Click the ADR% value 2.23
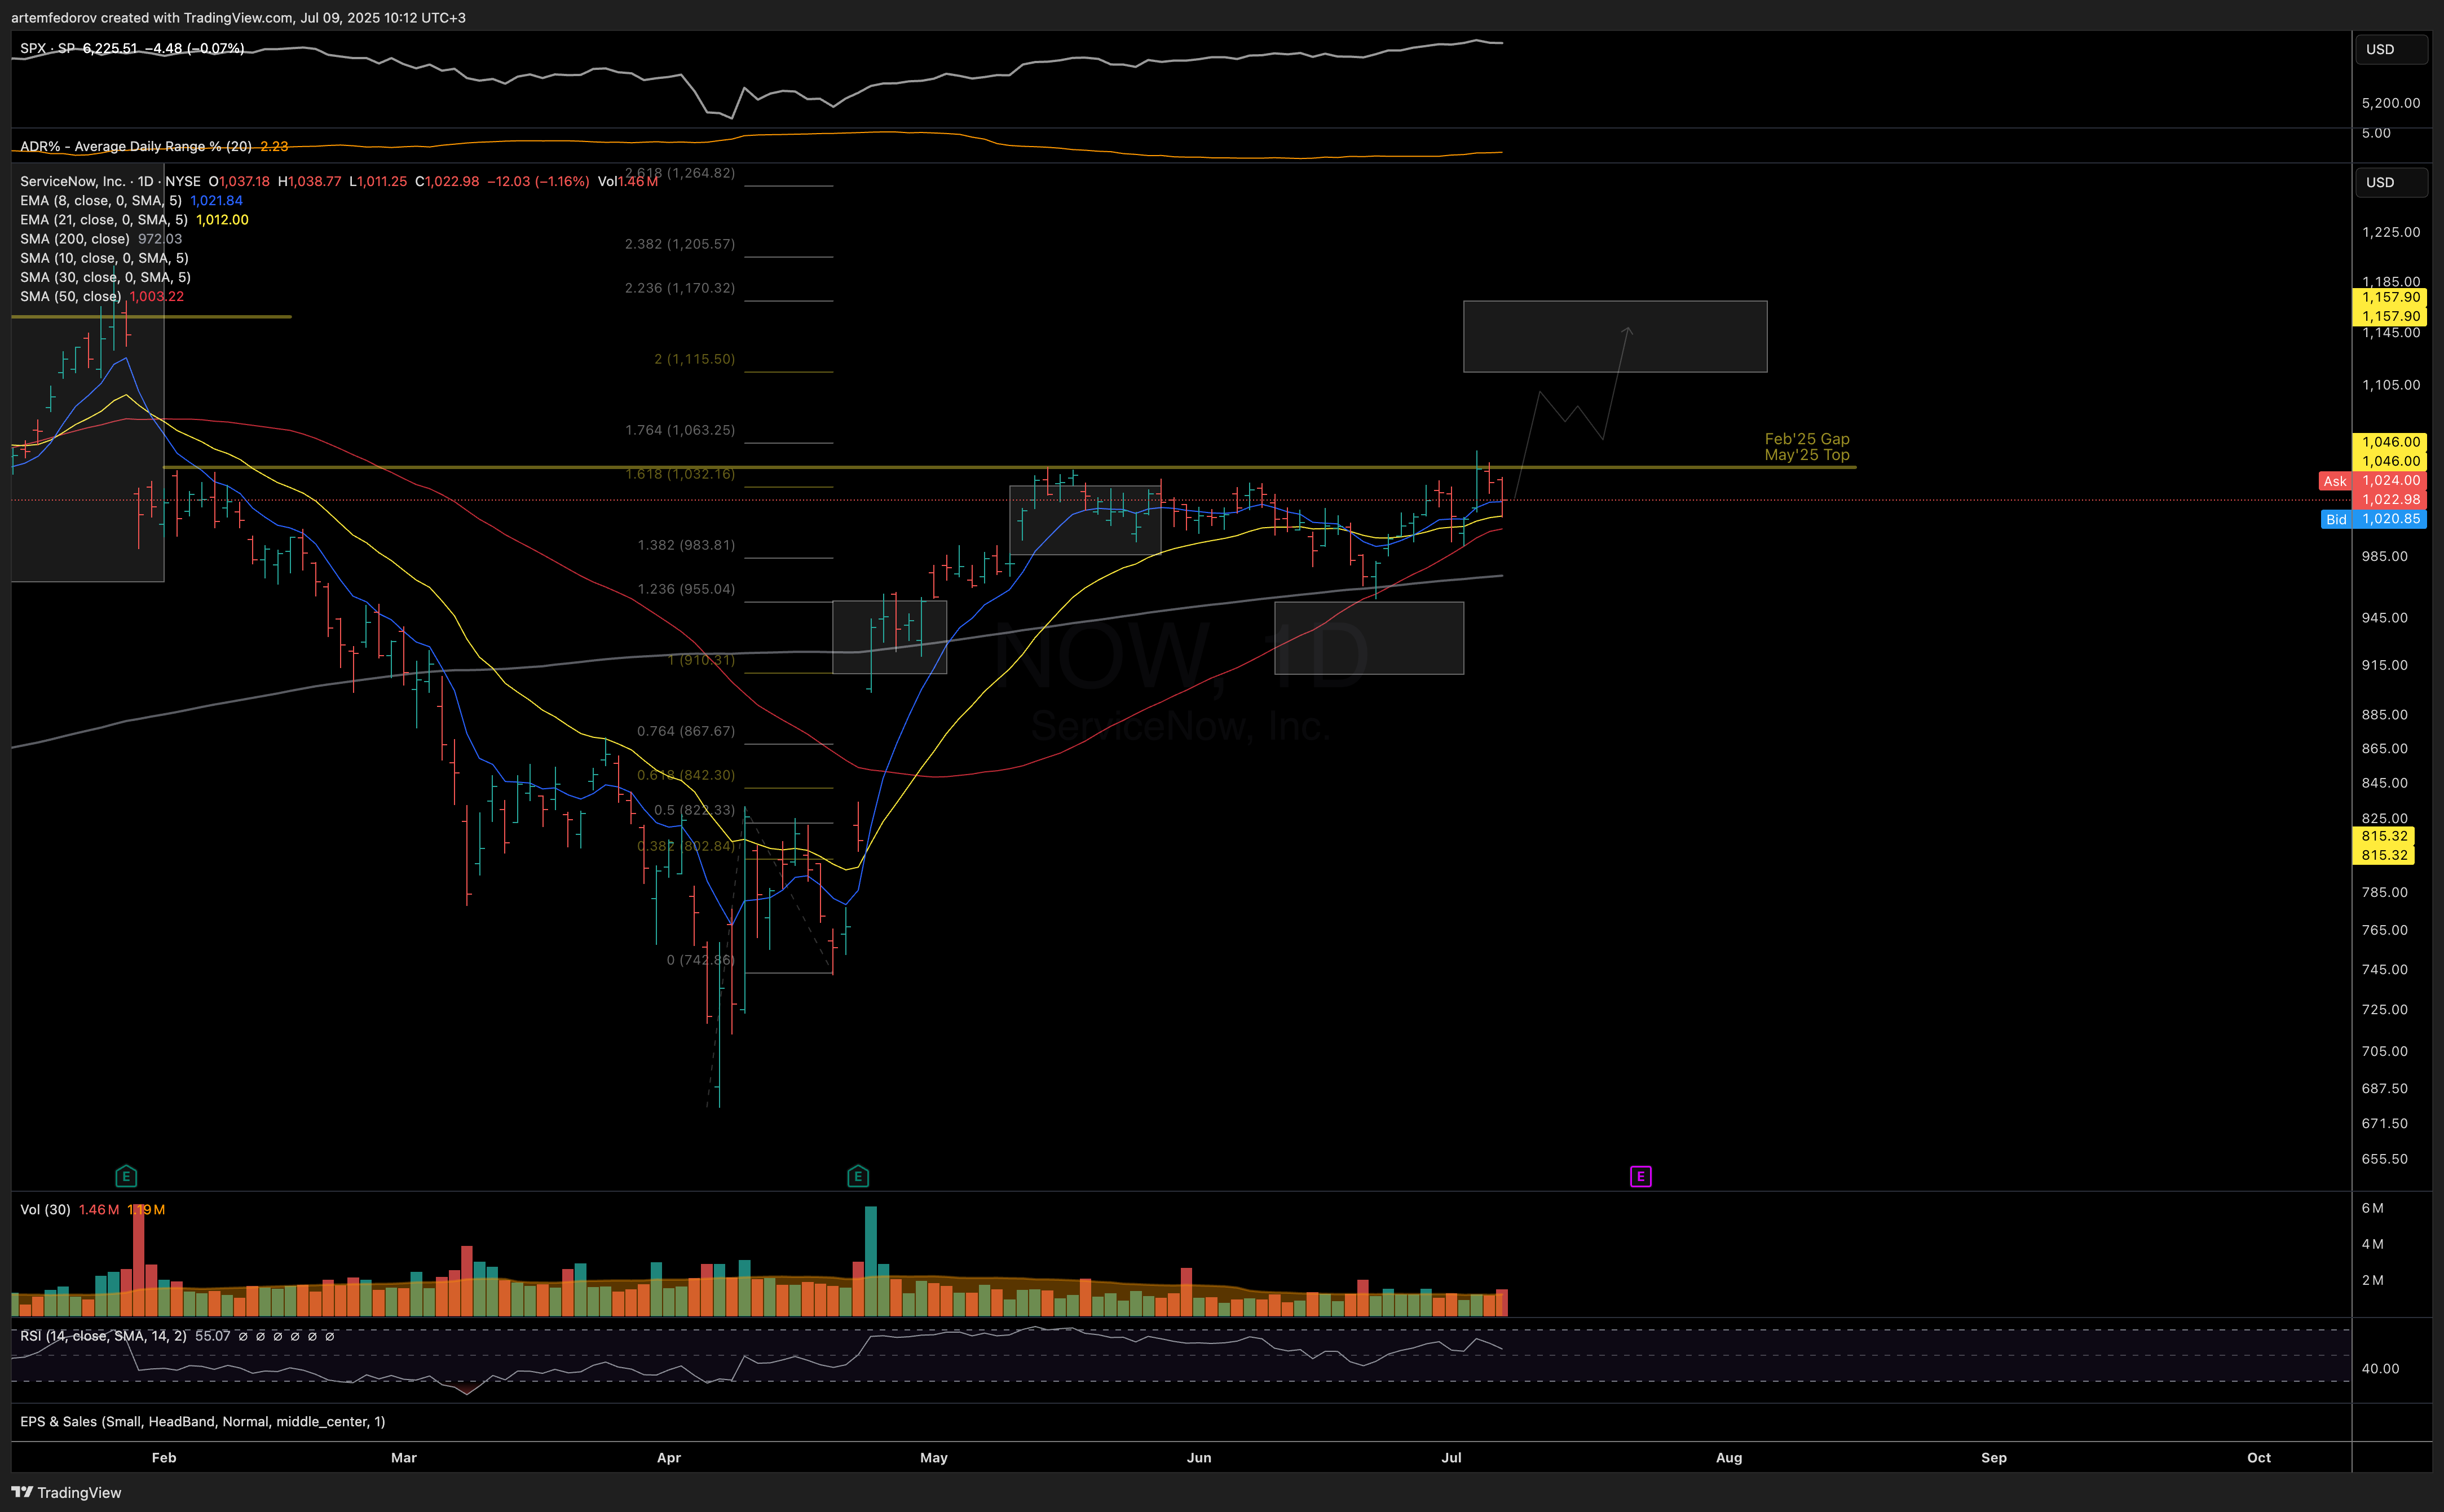 tap(274, 146)
